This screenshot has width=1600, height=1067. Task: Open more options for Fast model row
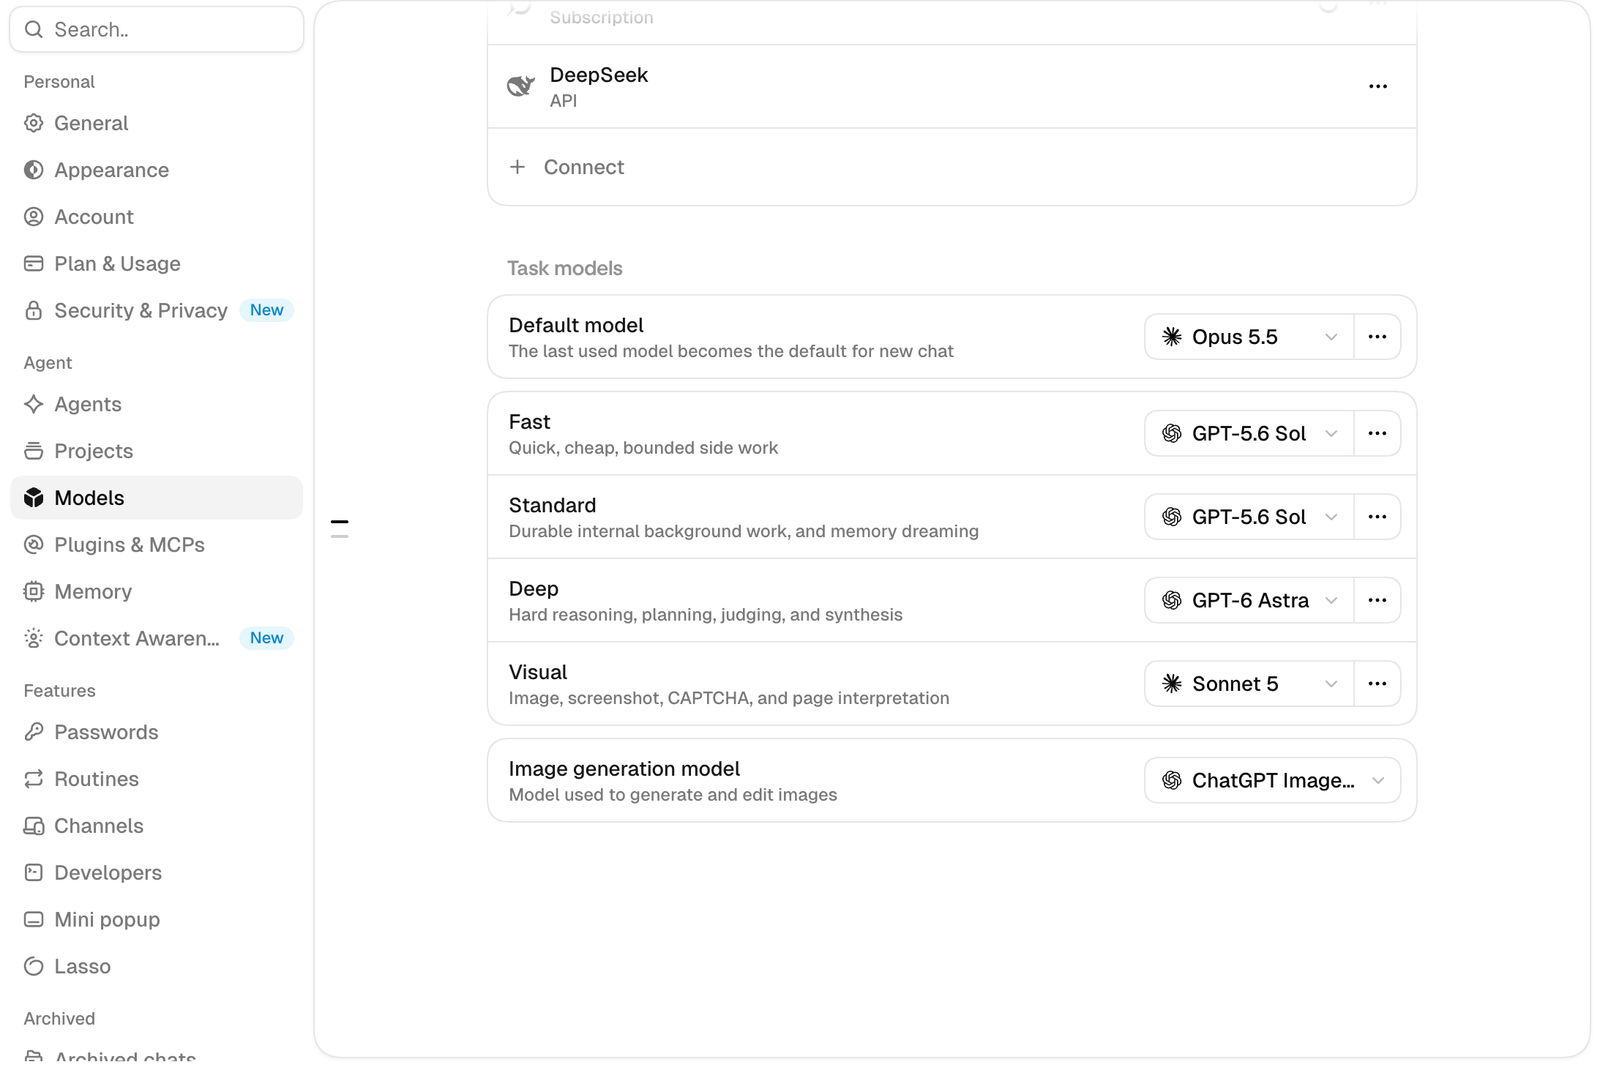(x=1377, y=433)
